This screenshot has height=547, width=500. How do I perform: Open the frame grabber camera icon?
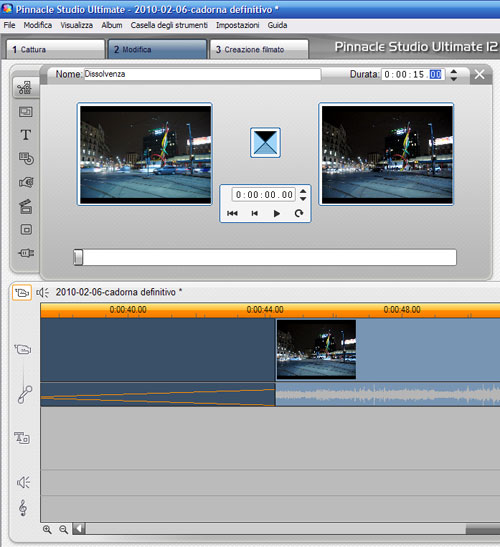(26, 182)
